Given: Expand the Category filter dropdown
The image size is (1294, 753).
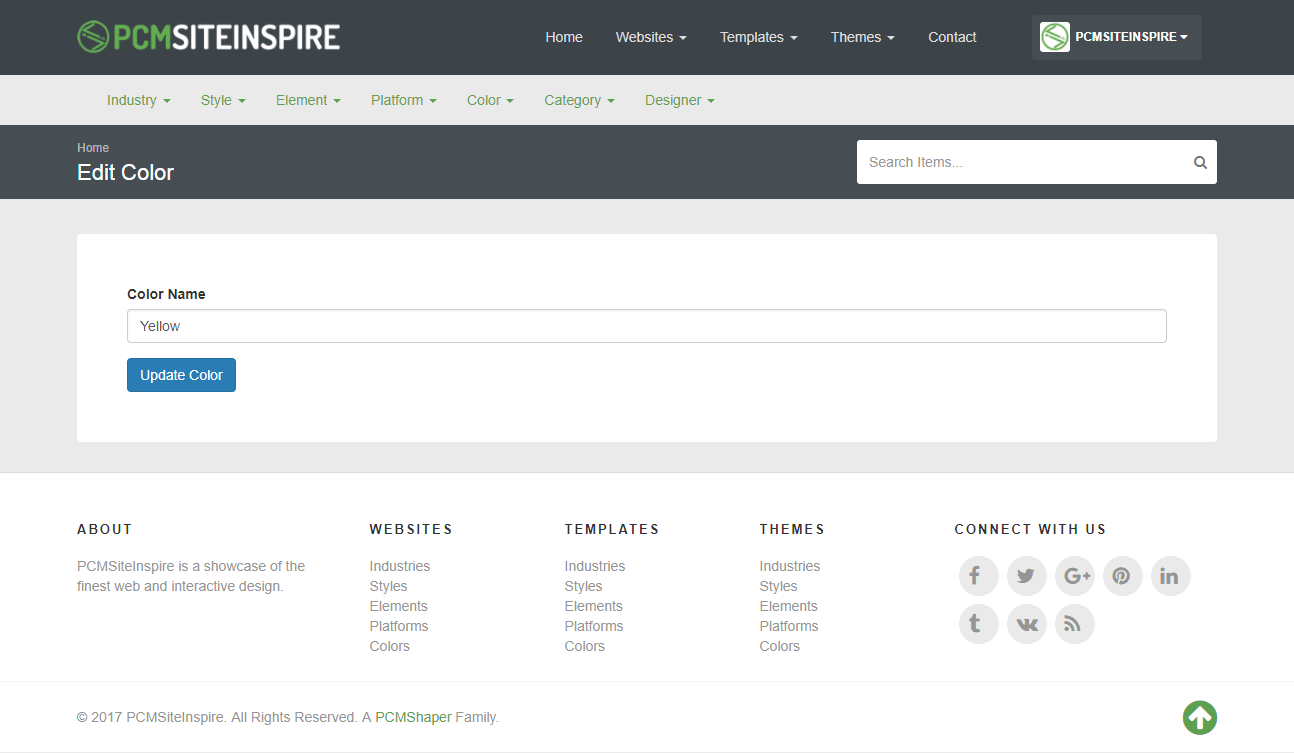Looking at the screenshot, I should tap(579, 100).
